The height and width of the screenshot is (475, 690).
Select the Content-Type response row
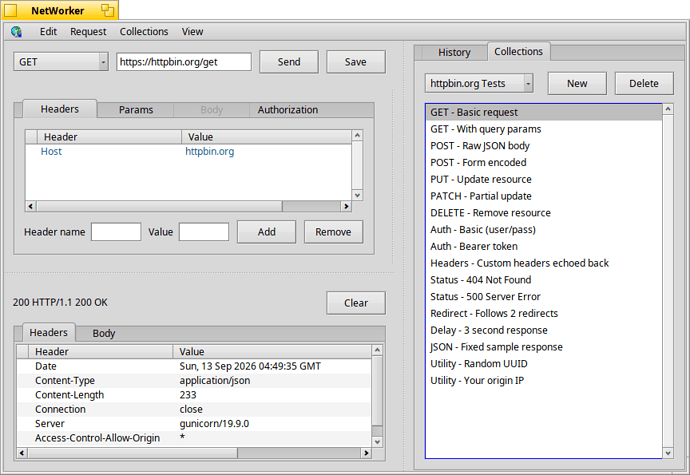point(194,380)
